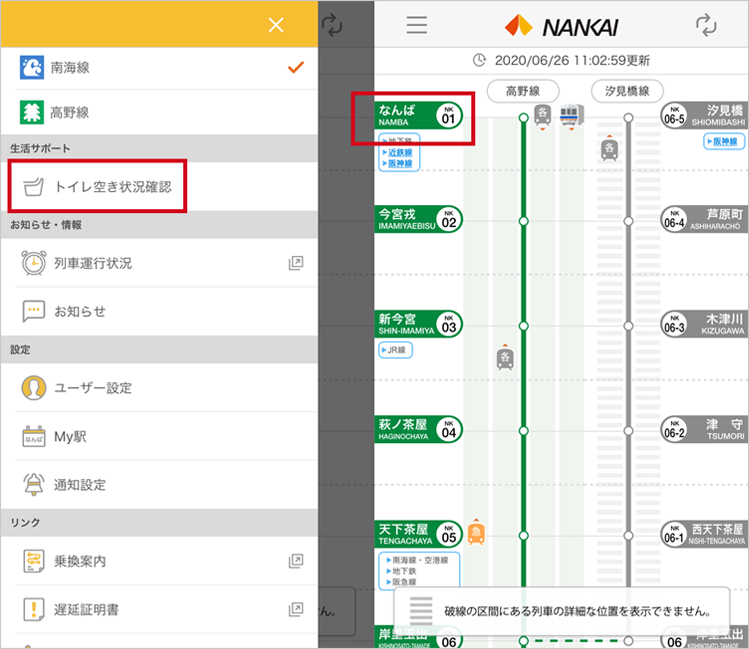Click the NANKAI logo
Viewport: 749px width, 649px height.
[x=561, y=26]
